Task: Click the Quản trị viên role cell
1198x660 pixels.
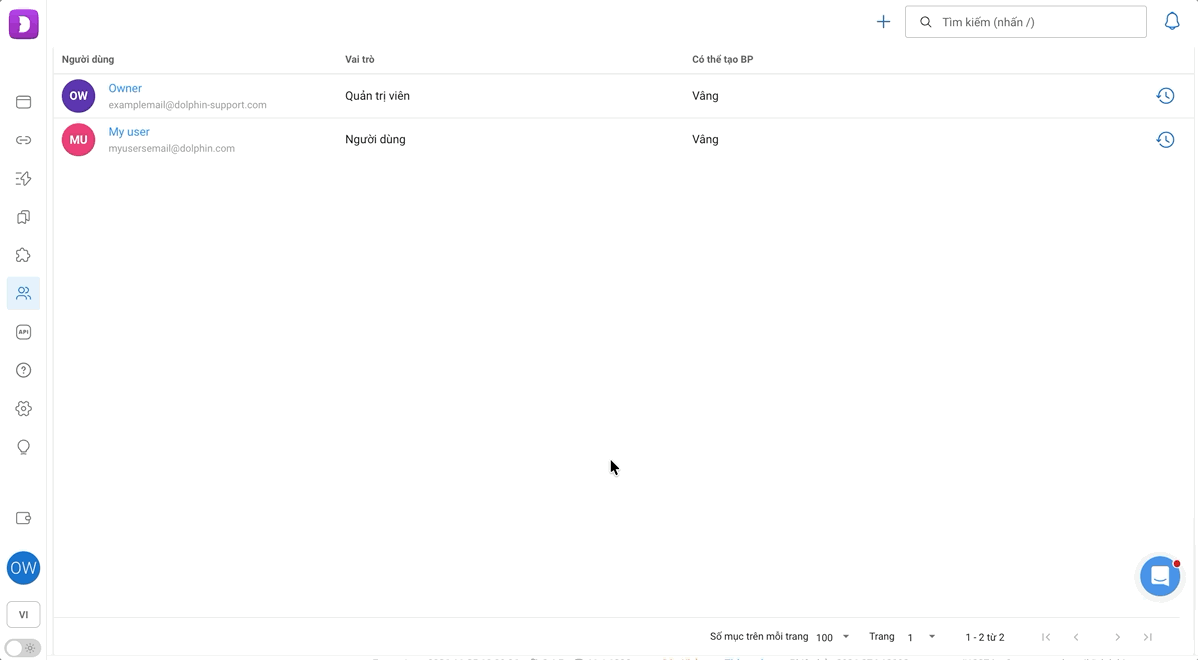Action: 377,96
